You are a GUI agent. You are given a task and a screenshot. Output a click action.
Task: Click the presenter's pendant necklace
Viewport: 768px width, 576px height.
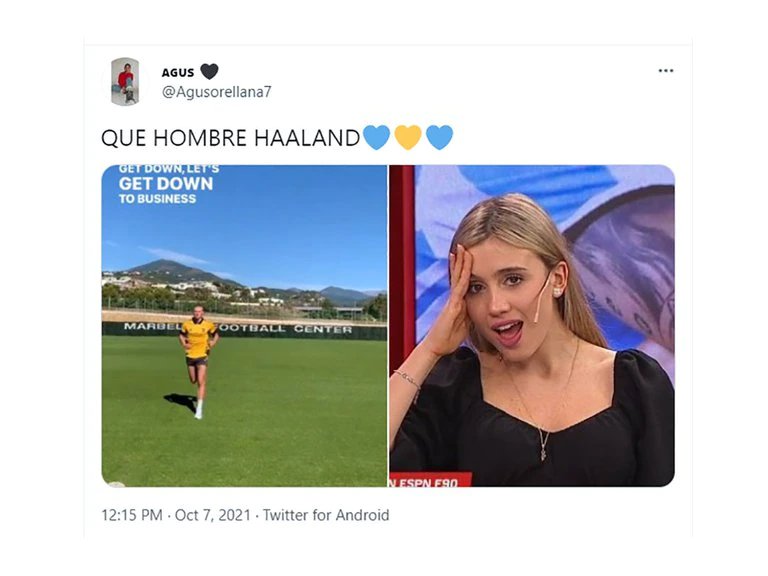coord(544,444)
